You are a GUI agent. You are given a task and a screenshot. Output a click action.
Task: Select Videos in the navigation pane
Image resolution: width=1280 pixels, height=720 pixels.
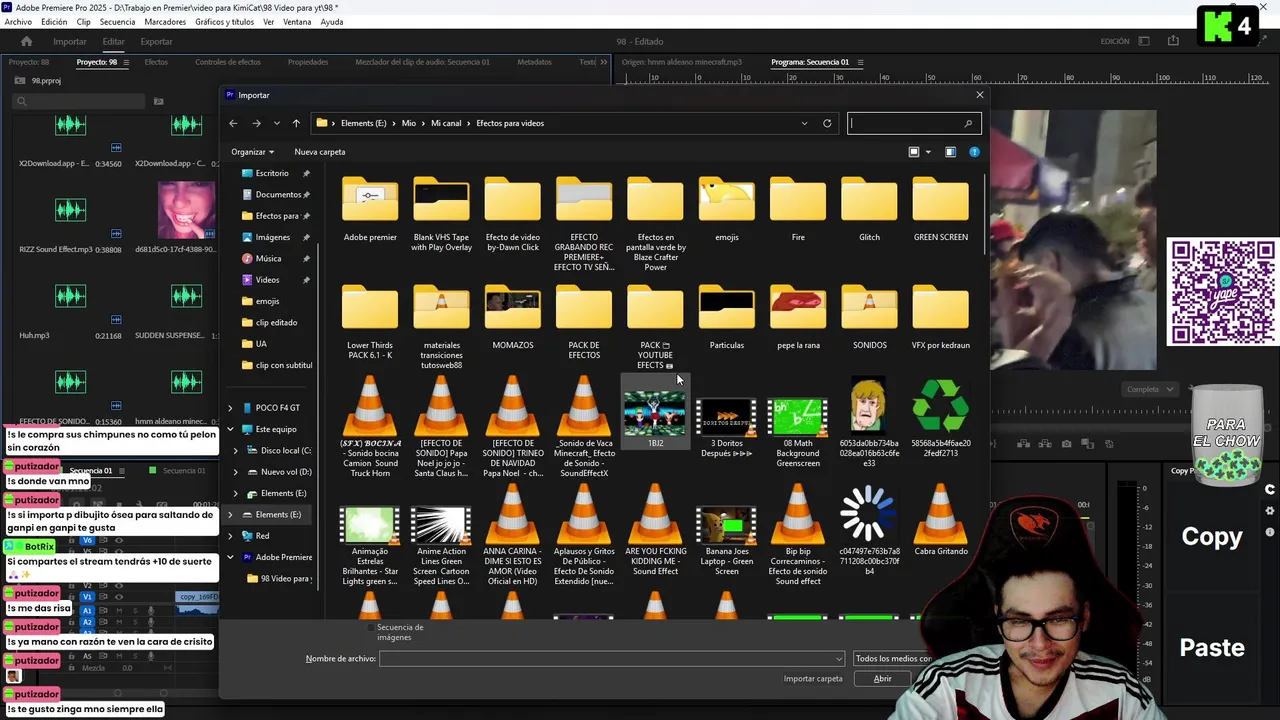pos(267,280)
